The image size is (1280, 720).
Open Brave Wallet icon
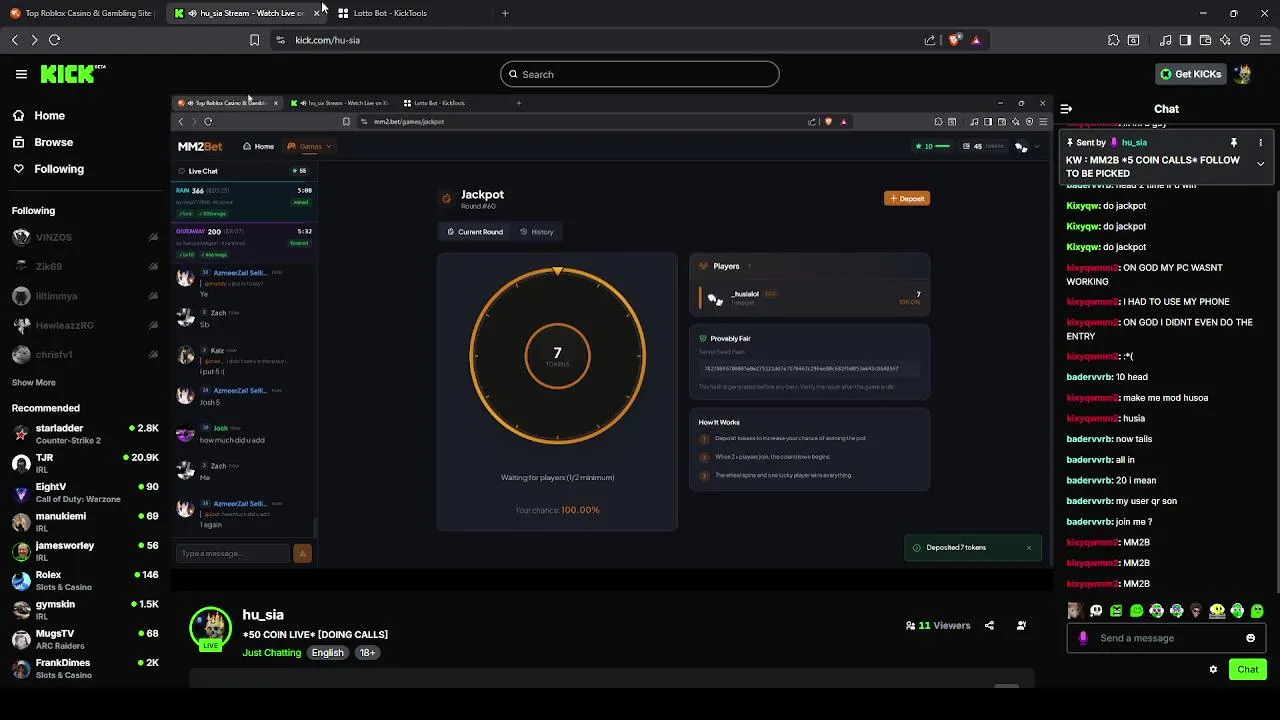pos(1205,40)
